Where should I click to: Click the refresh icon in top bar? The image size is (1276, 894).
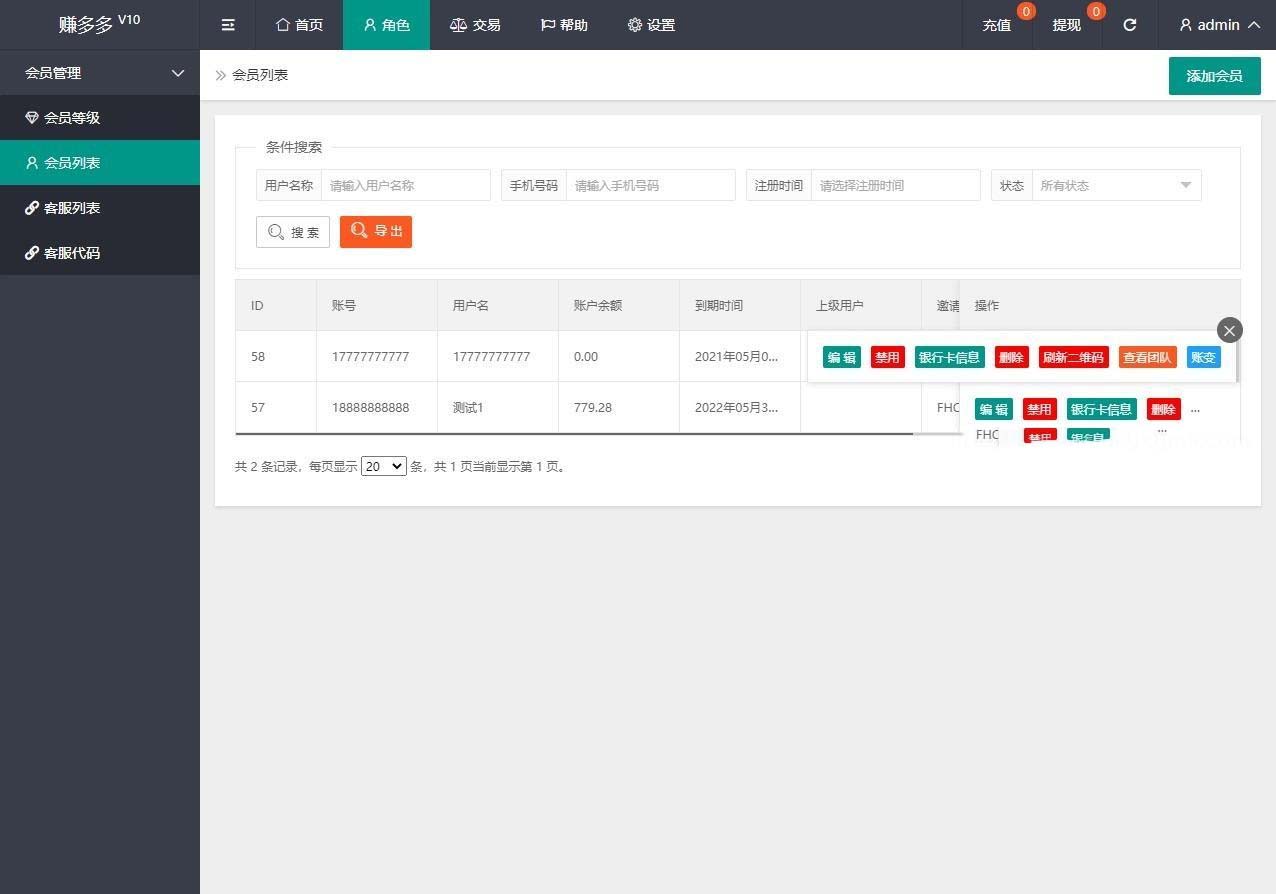1129,25
